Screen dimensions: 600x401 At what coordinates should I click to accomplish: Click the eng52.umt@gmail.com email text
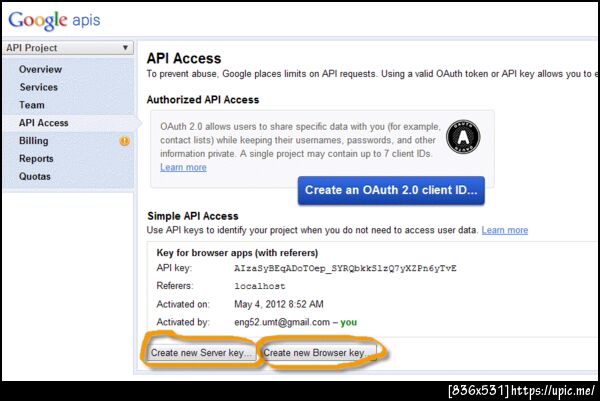282,322
